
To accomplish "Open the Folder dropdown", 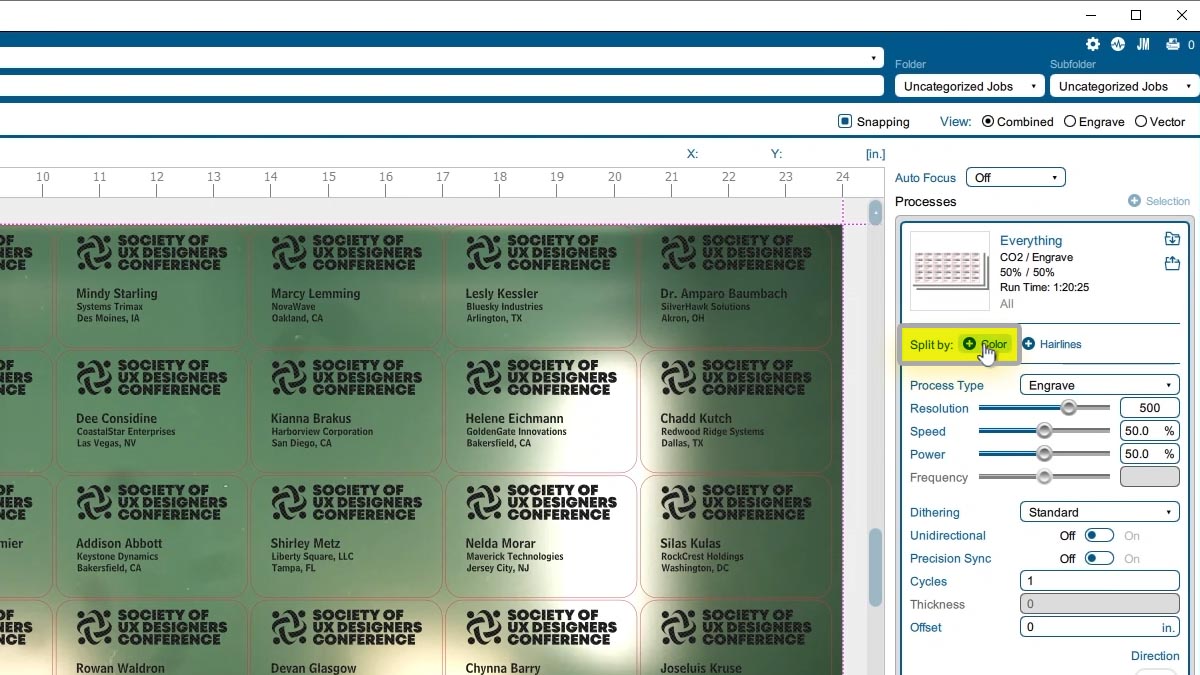I will tap(969, 87).
